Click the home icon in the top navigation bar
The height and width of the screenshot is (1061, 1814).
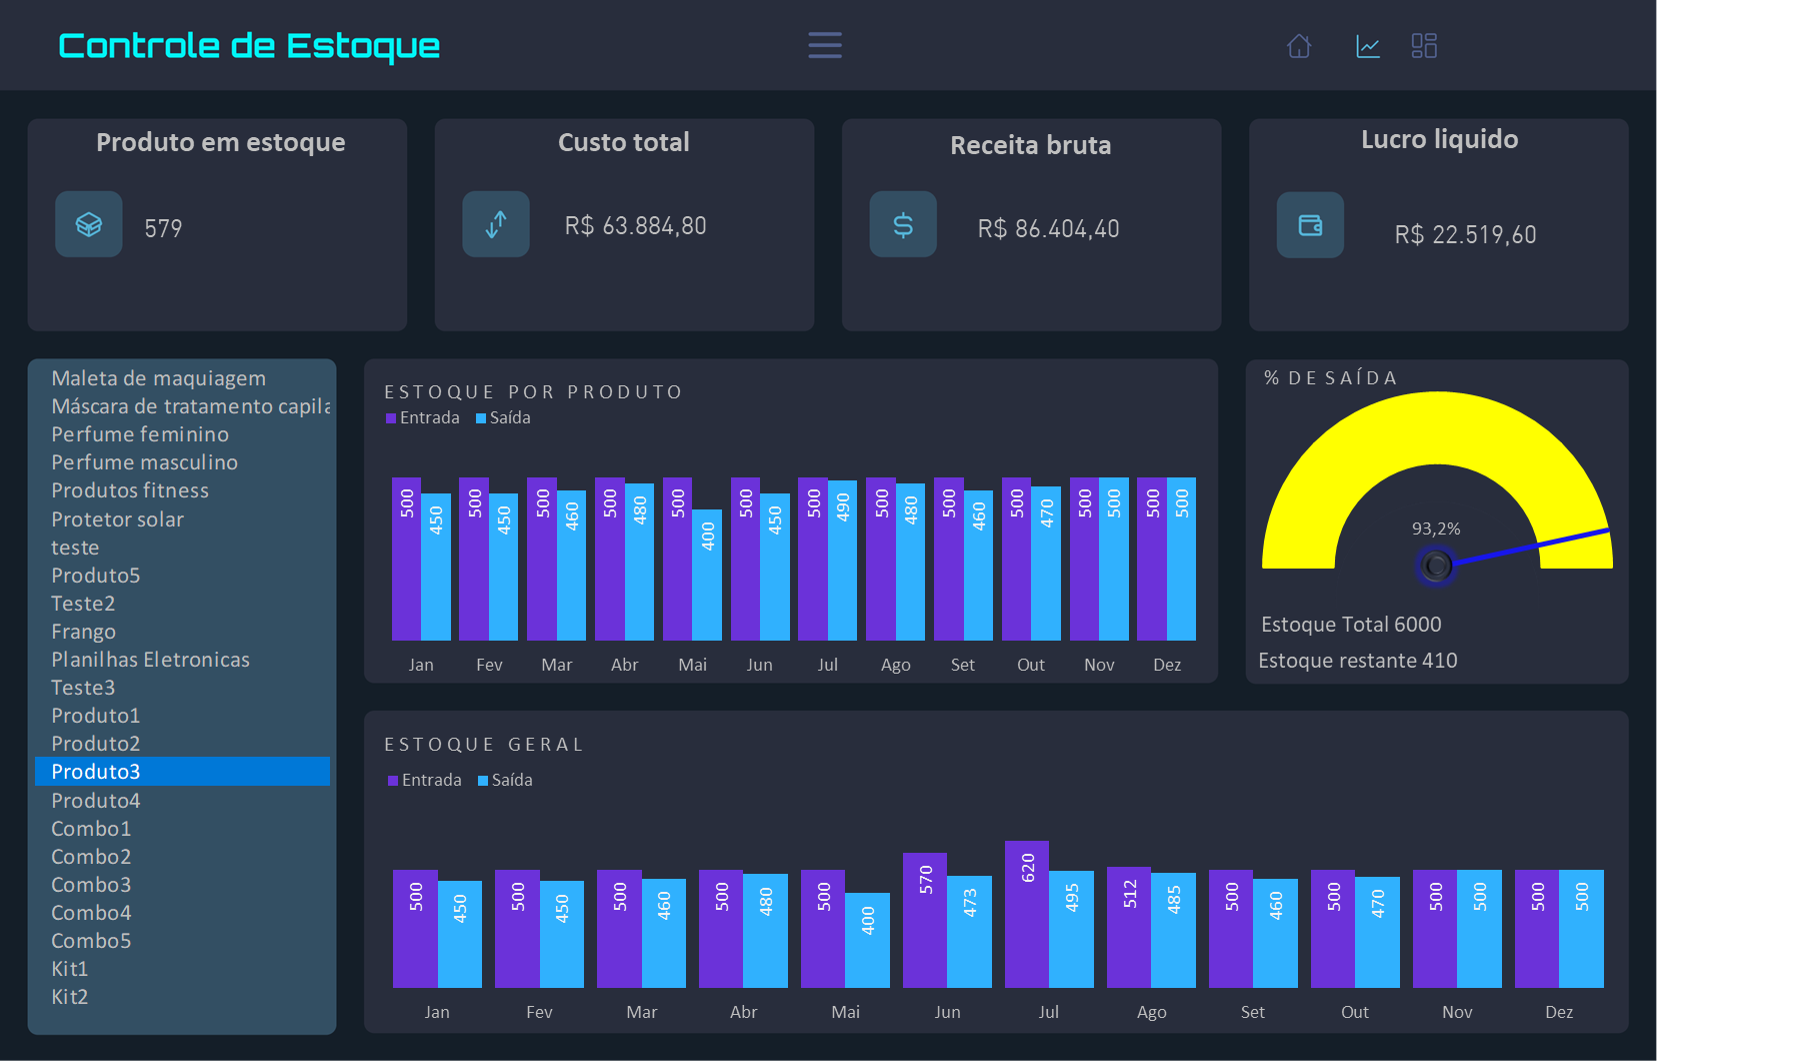1299,45
